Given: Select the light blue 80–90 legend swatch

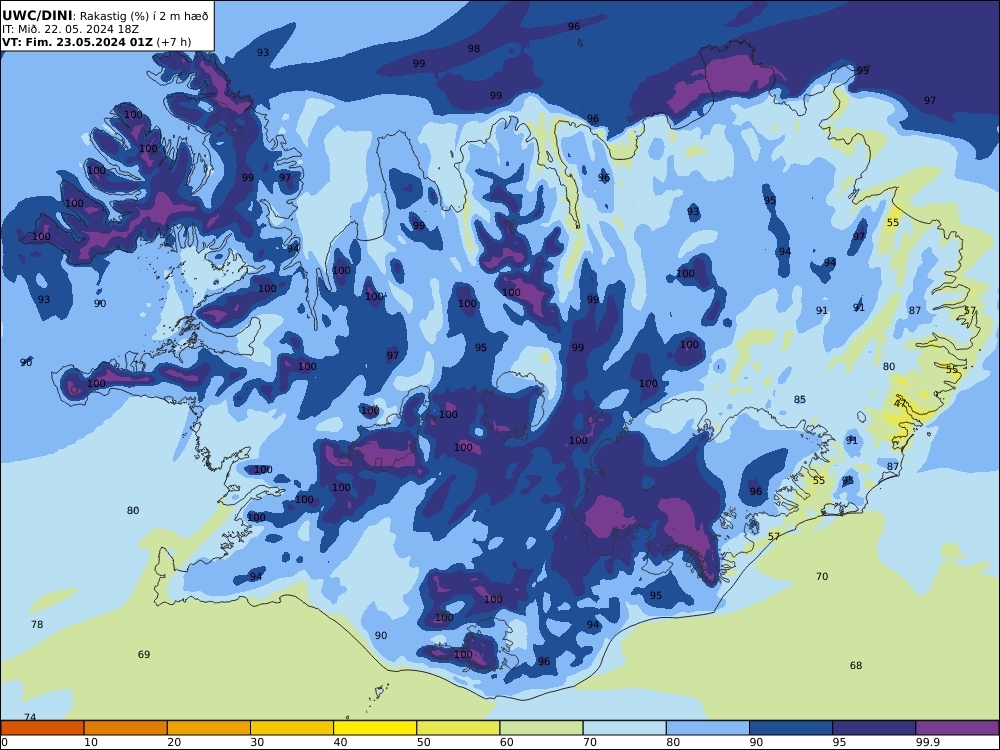Looking at the screenshot, I should tap(707, 728).
